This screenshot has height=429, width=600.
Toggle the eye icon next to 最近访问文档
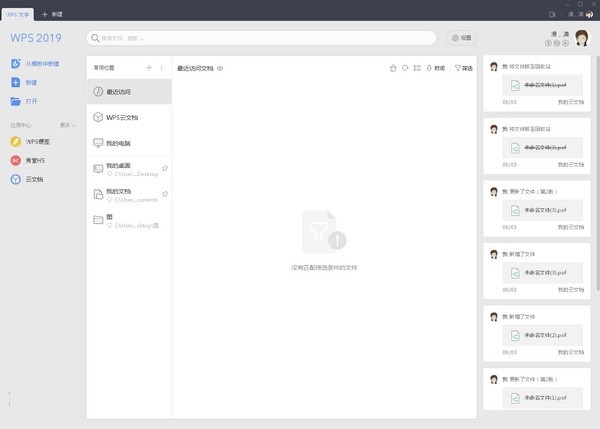coord(220,69)
